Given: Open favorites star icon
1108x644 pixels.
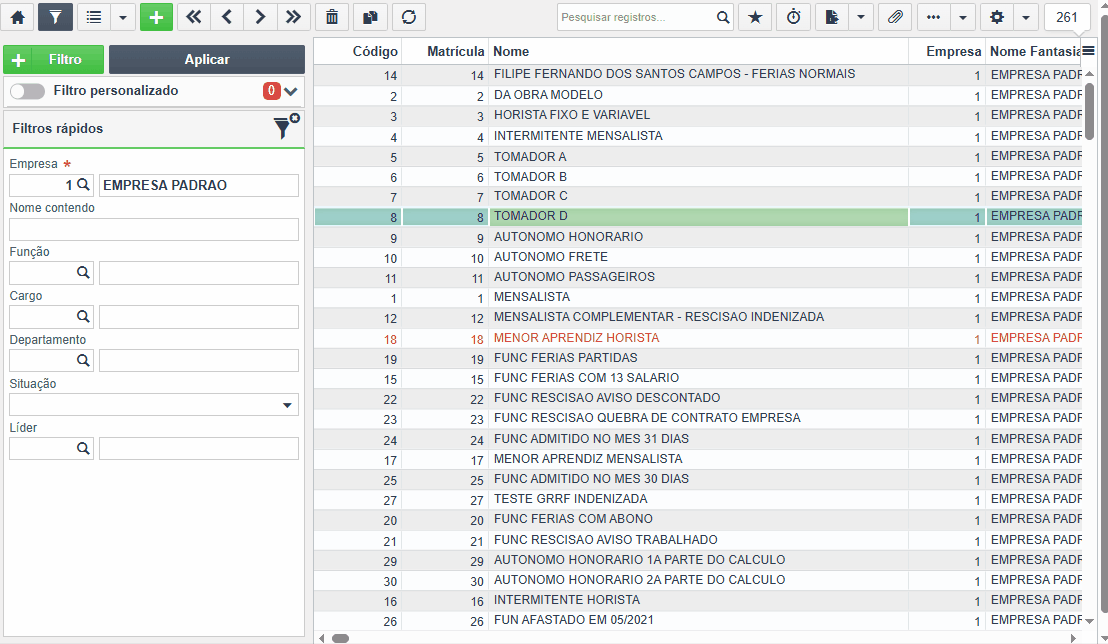Looking at the screenshot, I should point(755,17).
